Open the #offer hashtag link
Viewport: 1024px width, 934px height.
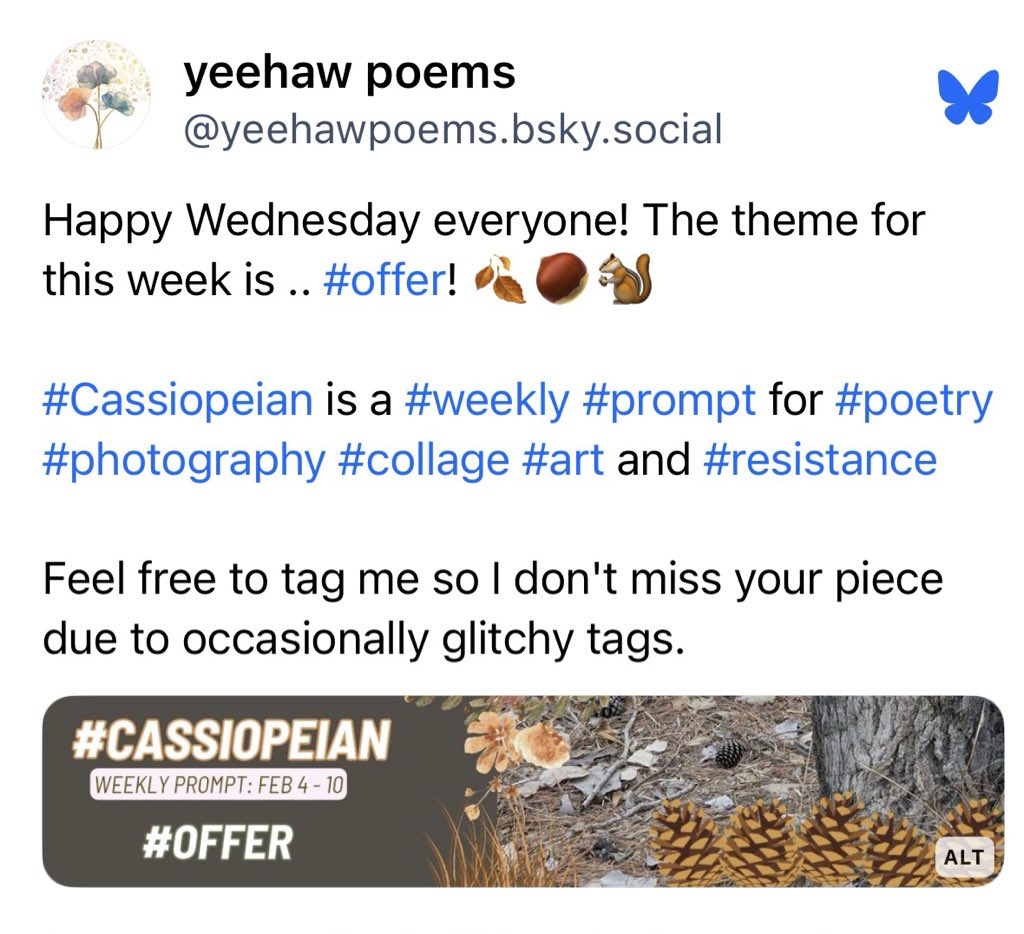[x=384, y=281]
